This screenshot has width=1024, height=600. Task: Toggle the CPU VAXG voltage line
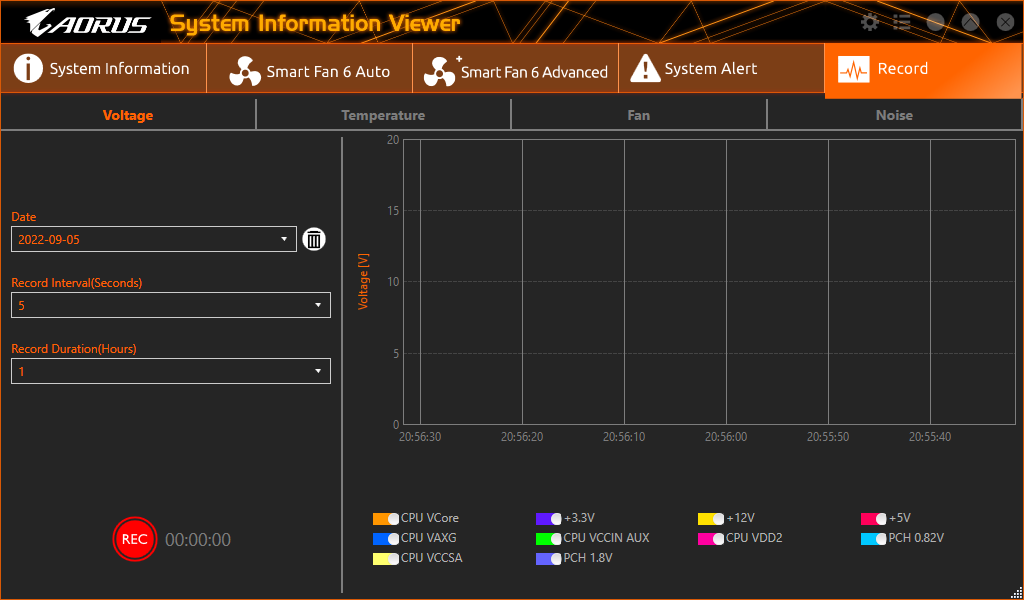[386, 539]
